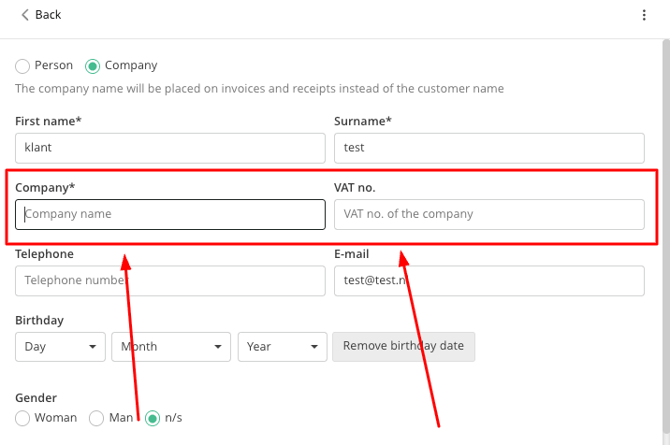670x445 pixels.
Task: Choose Man as gender
Action: 97,418
